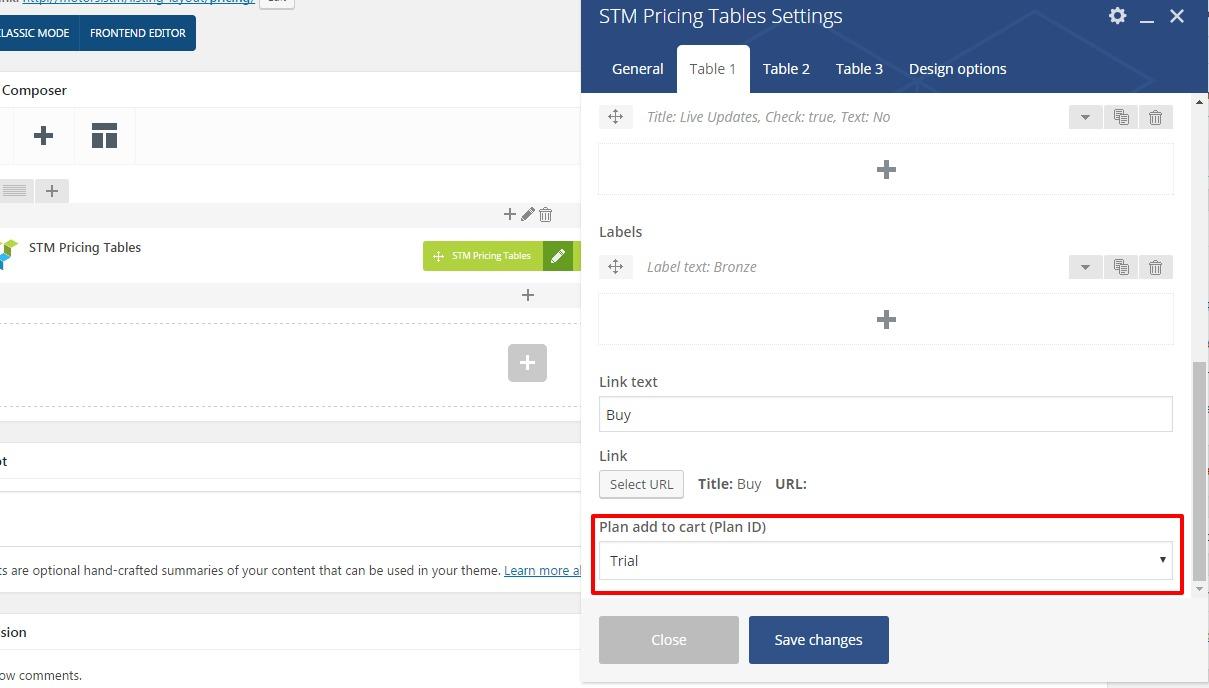Save changes to pricing table
The height and width of the screenshot is (688, 1209).
(818, 640)
